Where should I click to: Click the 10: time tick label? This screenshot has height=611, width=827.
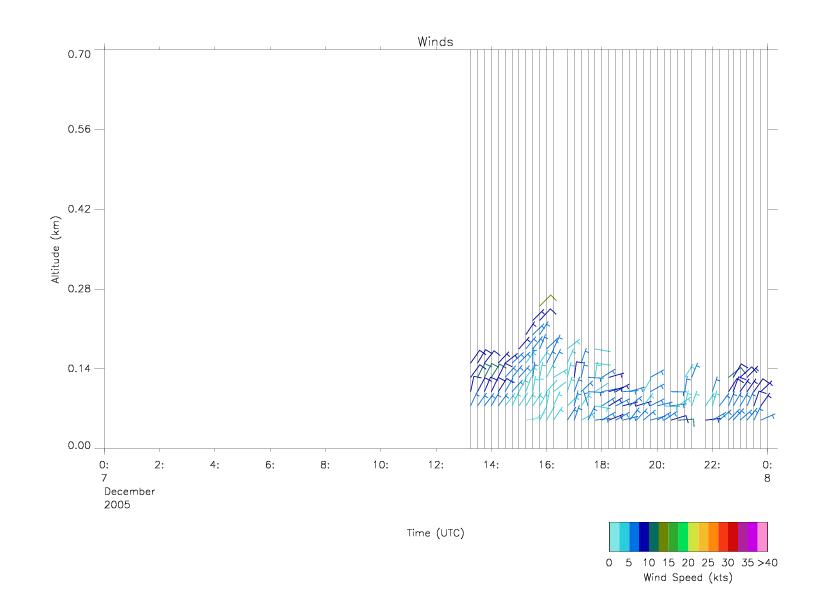point(380,465)
